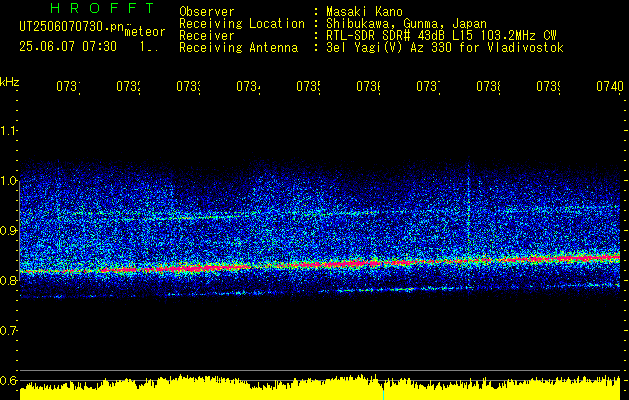Click the 0738 time marker
The width and height of the screenshot is (629, 400).
pyautogui.click(x=488, y=86)
